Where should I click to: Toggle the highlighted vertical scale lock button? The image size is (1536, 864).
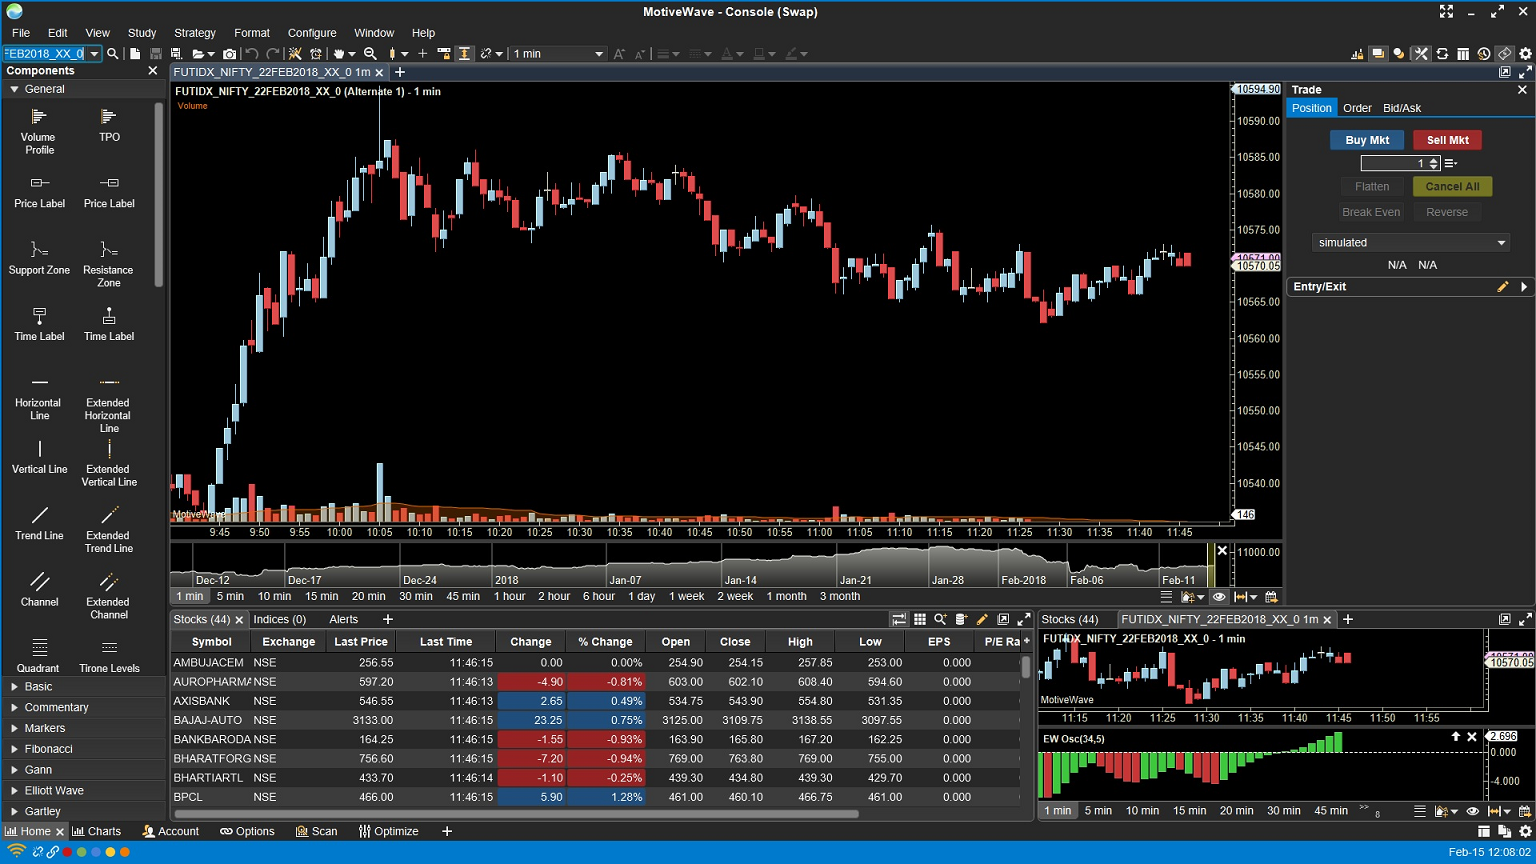464,54
